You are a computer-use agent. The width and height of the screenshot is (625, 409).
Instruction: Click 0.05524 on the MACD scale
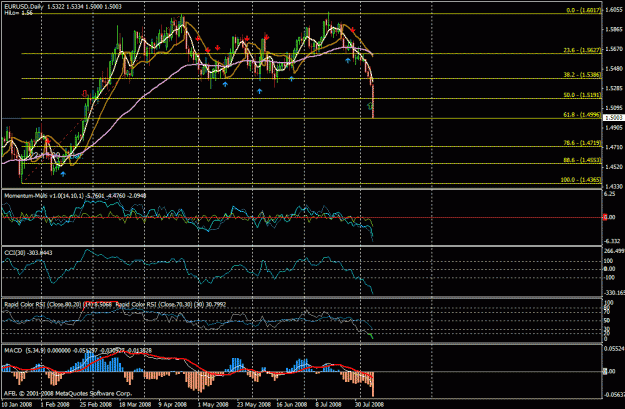click(x=614, y=348)
